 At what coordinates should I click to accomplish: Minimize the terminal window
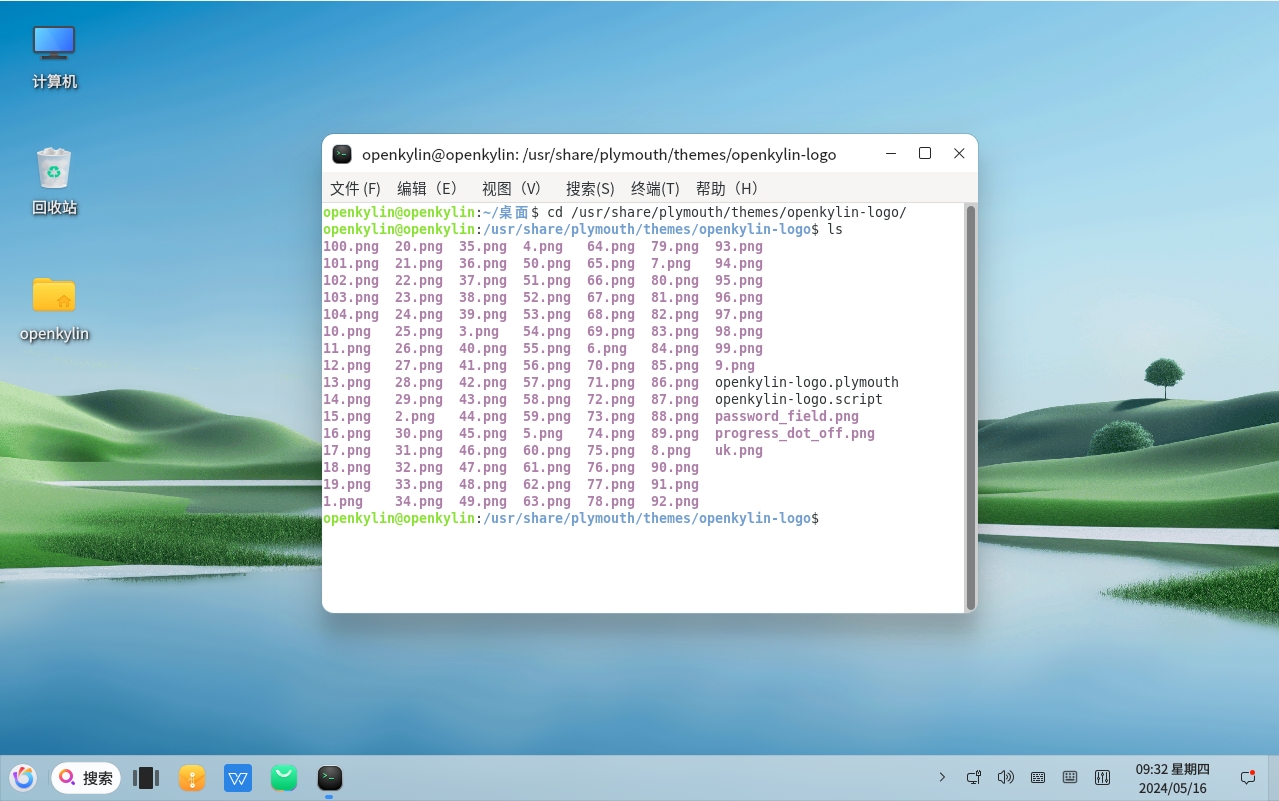[x=891, y=154]
